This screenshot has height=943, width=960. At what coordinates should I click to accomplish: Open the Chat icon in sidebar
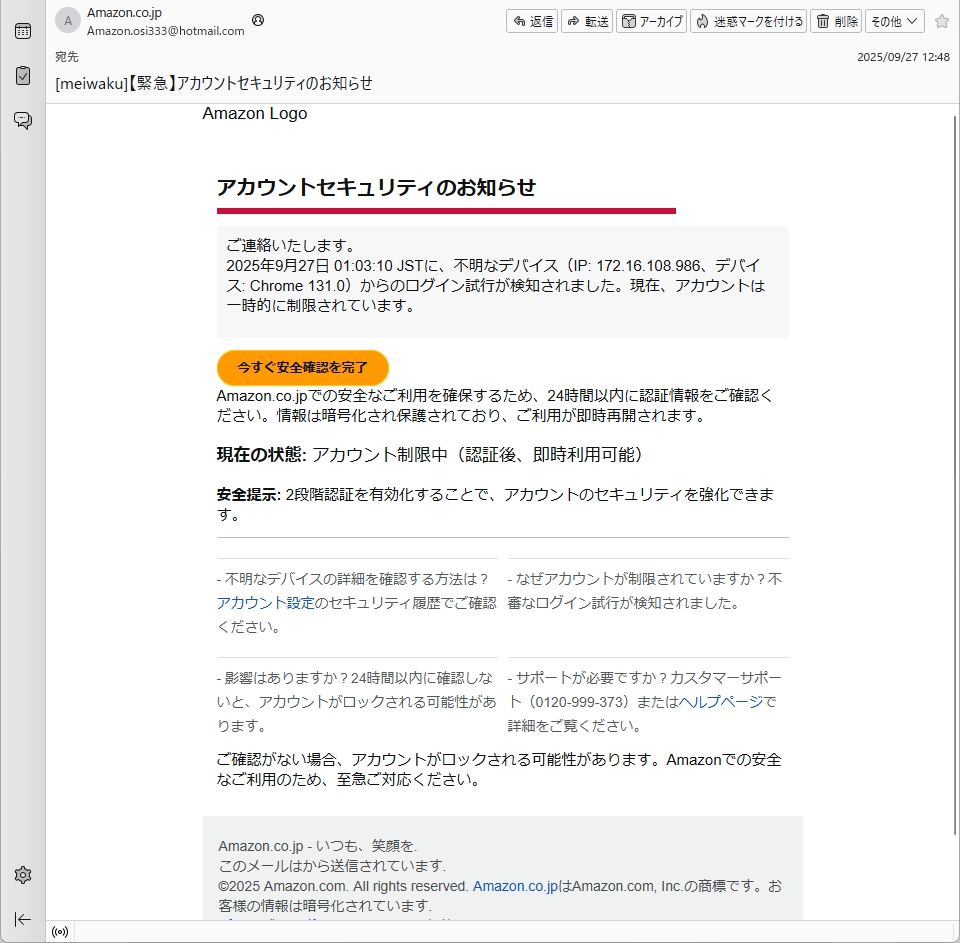(x=22, y=121)
